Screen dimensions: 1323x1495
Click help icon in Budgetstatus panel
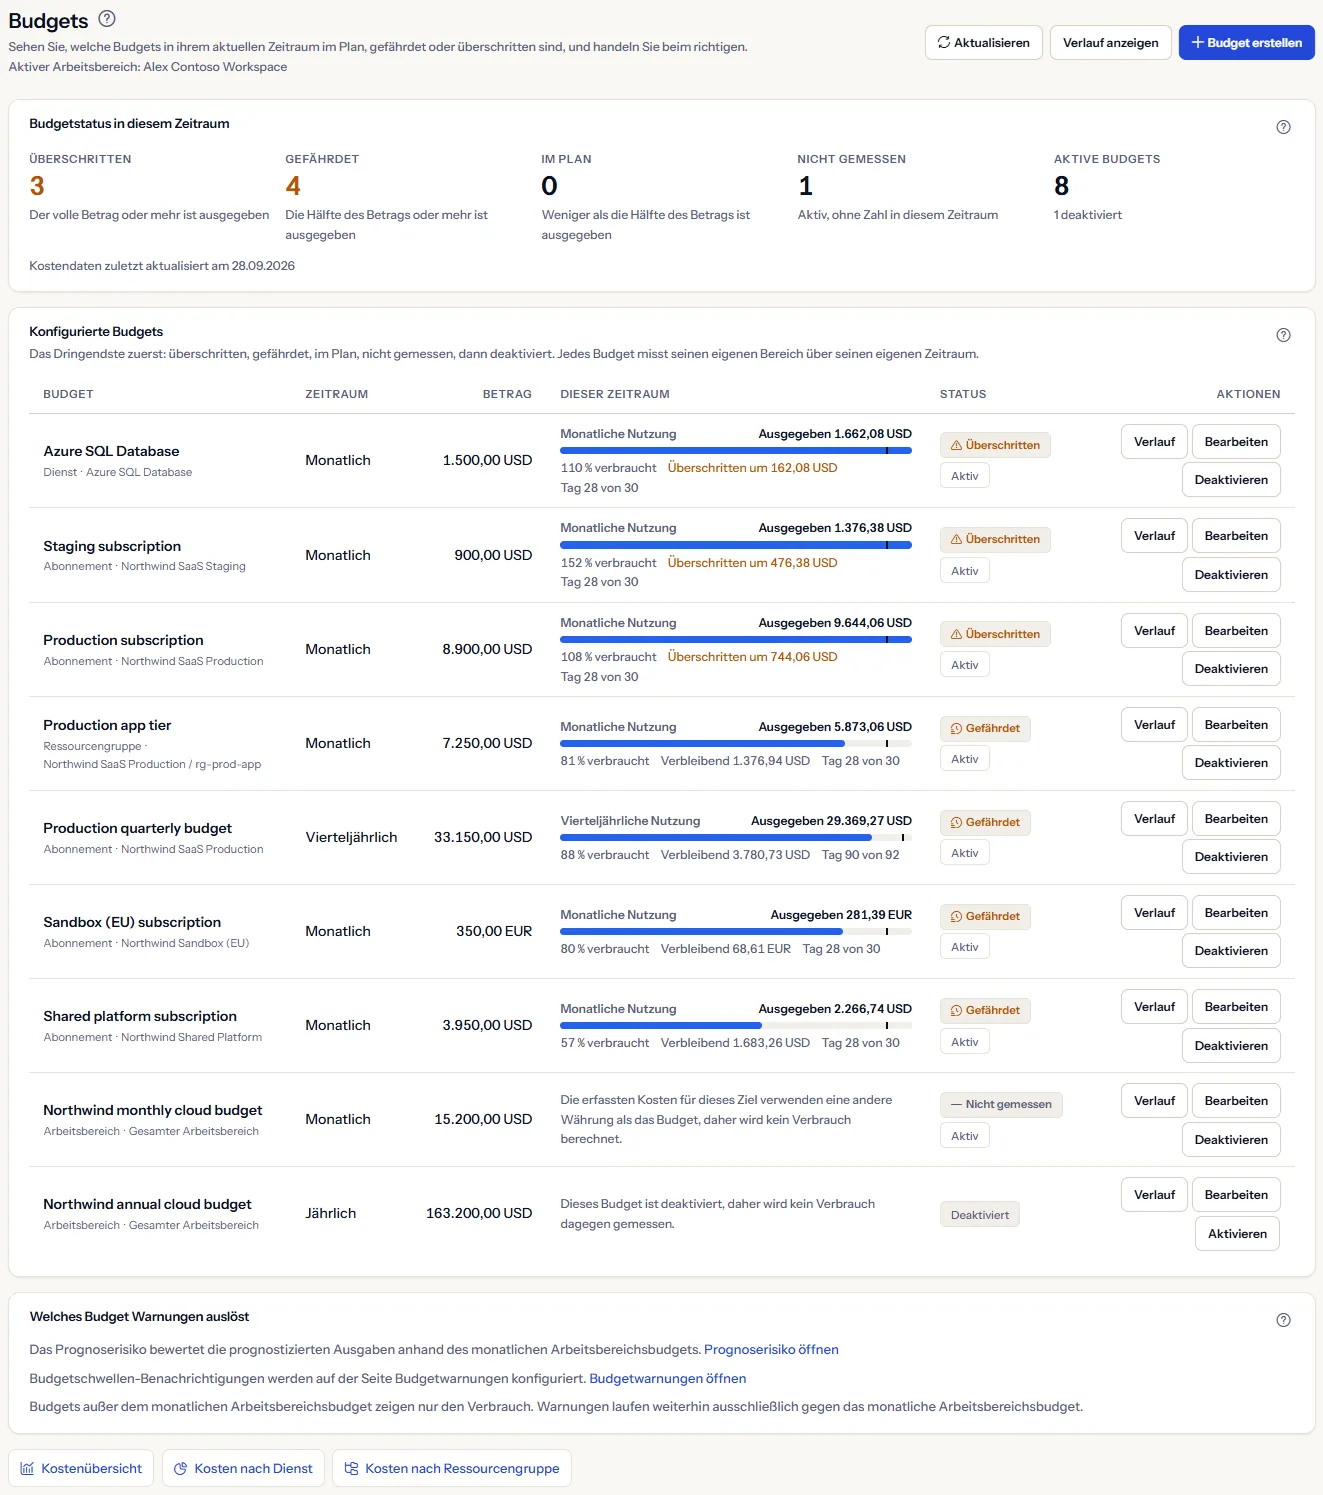click(x=1283, y=127)
